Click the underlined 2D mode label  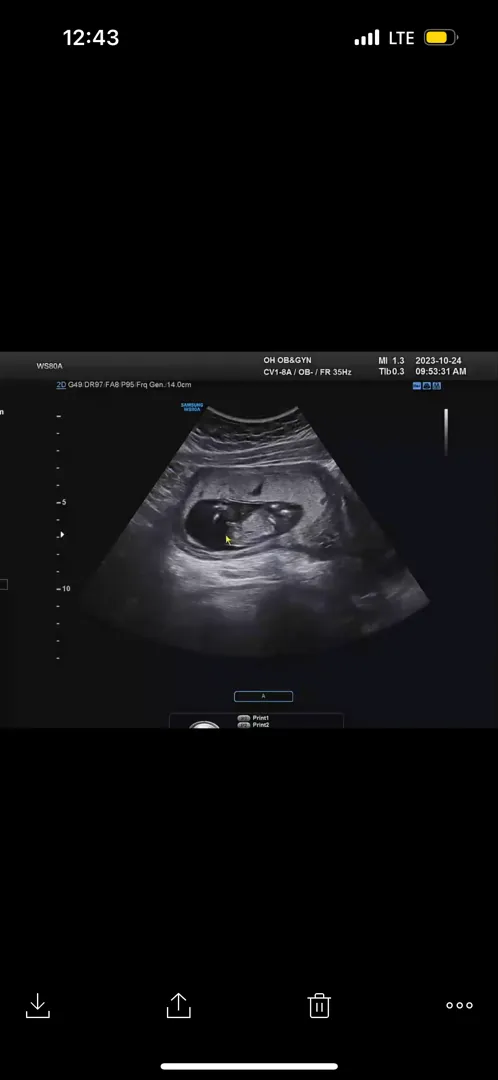click(61, 385)
